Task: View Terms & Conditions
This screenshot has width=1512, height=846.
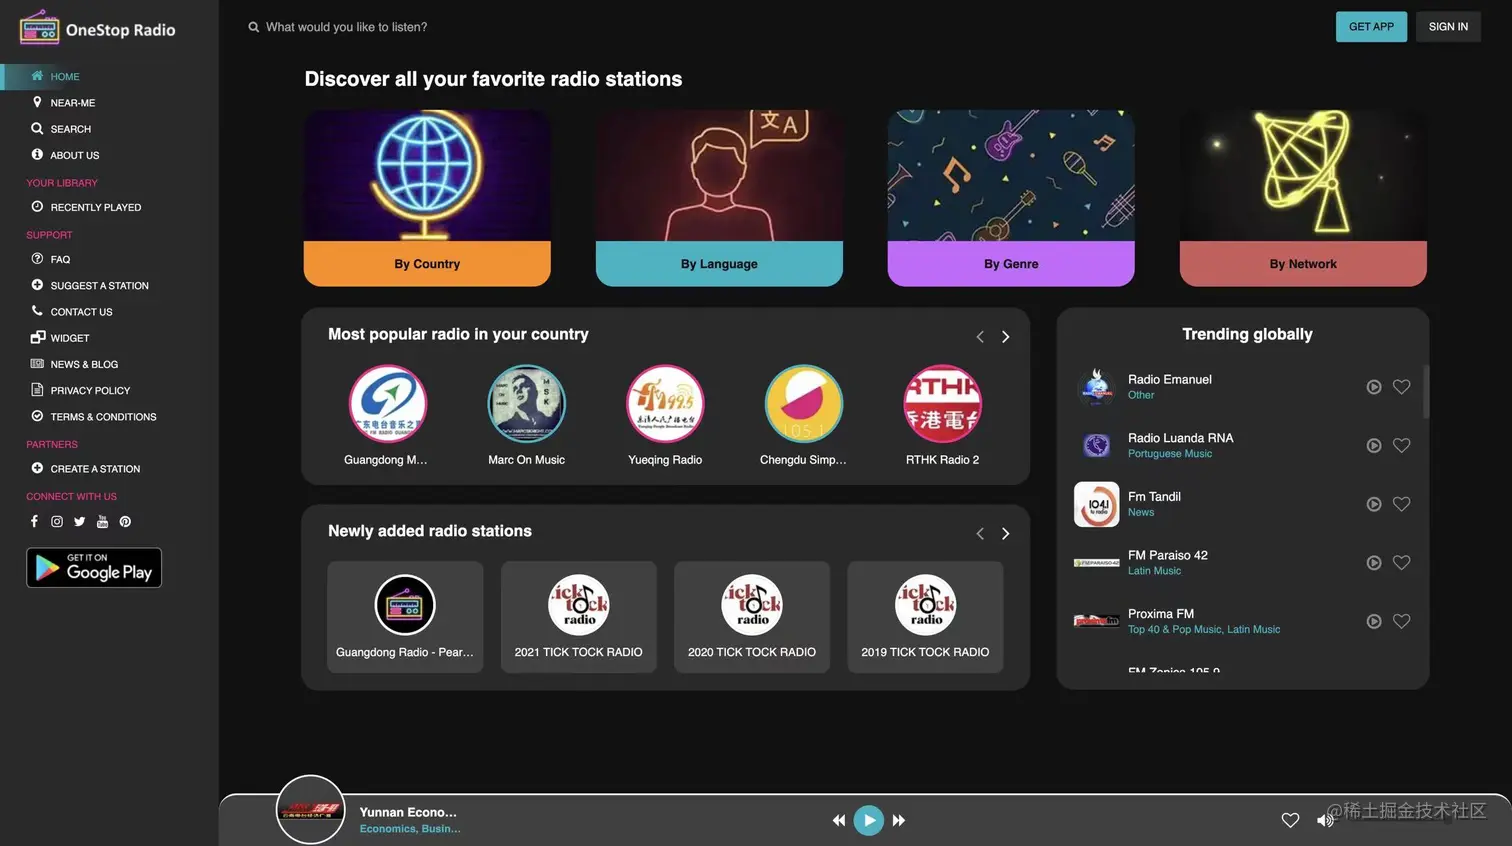Action: pyautogui.click(x=94, y=416)
